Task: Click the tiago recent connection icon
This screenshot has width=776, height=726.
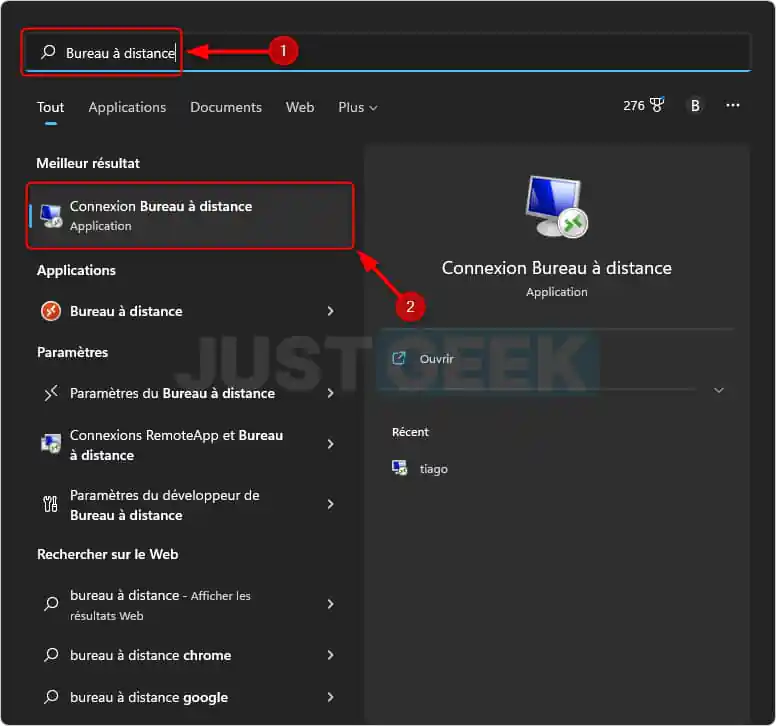Action: pos(399,468)
